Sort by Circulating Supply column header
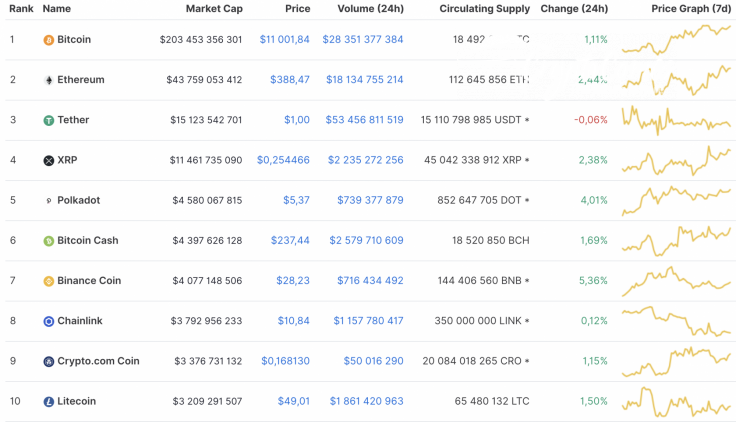This screenshot has width=736, height=422. coord(484,8)
